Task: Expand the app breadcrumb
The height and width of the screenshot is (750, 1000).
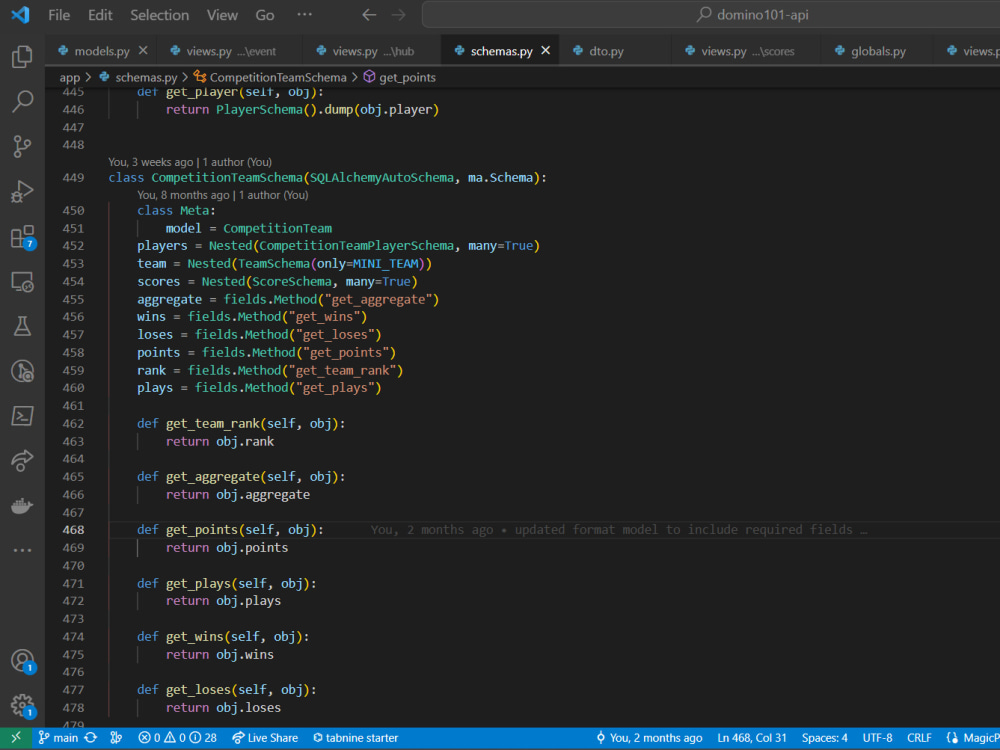Action: click(x=70, y=78)
